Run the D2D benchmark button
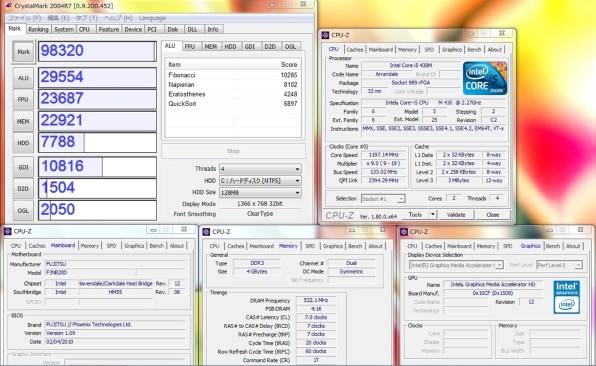Screen dimensions: 596x366 point(23,189)
